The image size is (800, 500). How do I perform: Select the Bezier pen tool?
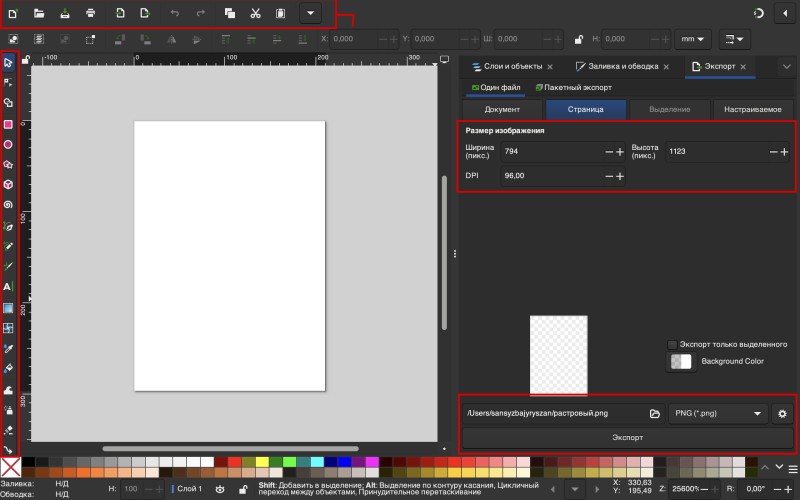[x=8, y=227]
